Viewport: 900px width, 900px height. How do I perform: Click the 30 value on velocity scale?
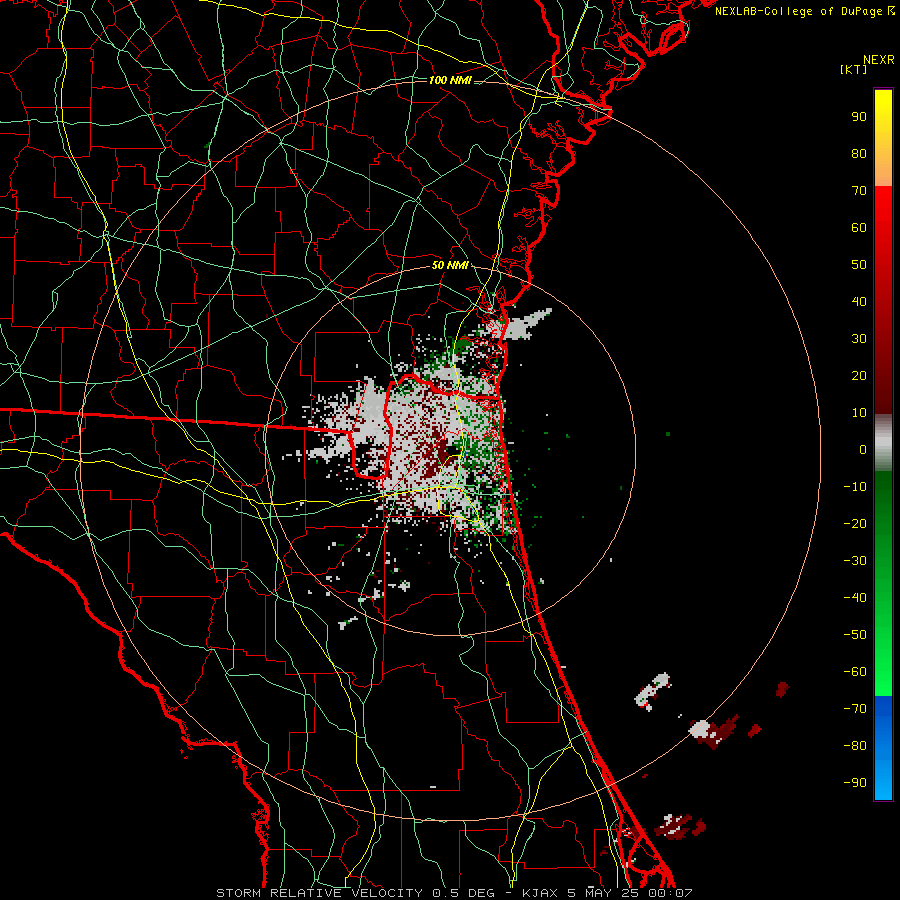coord(859,339)
